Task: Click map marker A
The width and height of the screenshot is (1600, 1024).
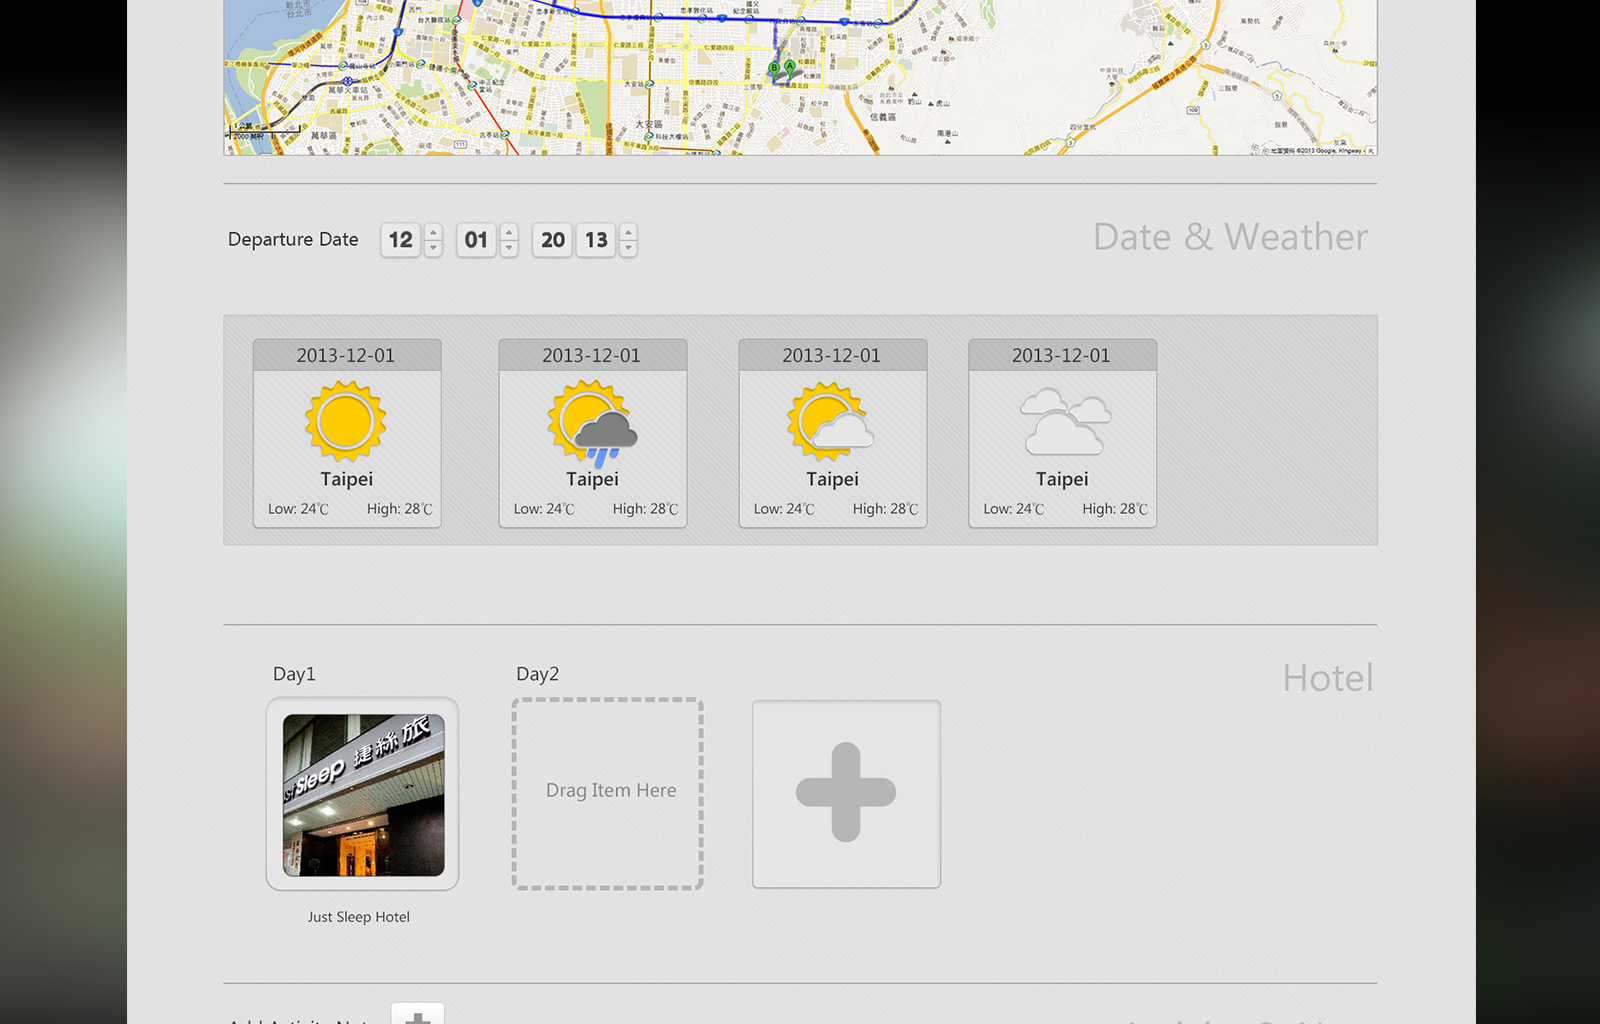Action: point(790,68)
